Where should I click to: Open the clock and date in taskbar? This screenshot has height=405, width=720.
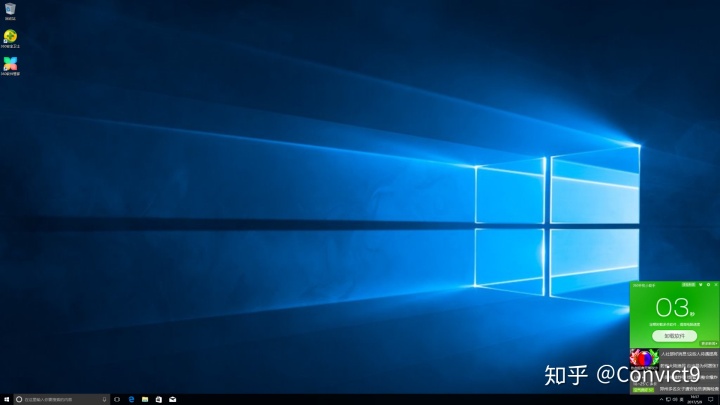pyautogui.click(x=695, y=399)
